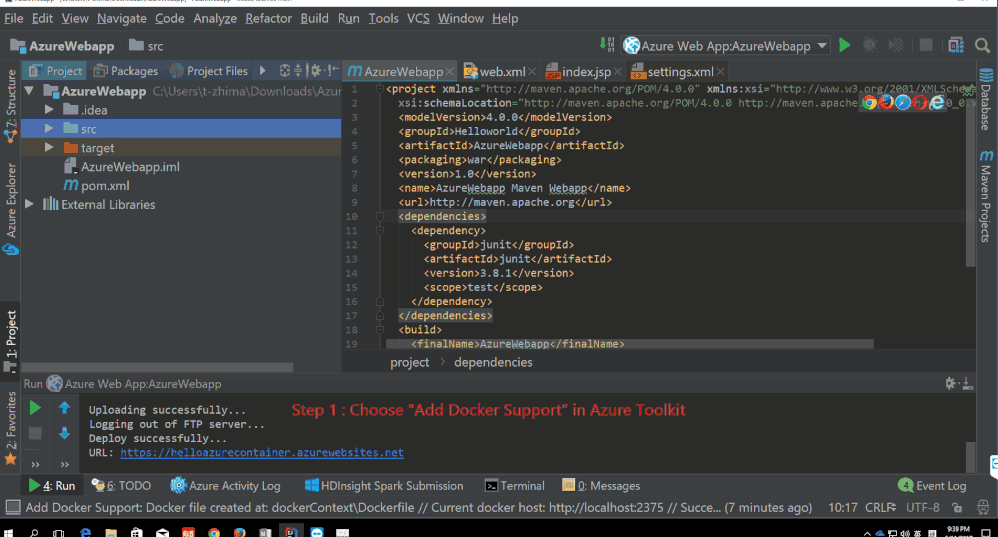Viewport: 998px width, 537px height.
Task: Open Project panel settings gear
Action: 315,71
